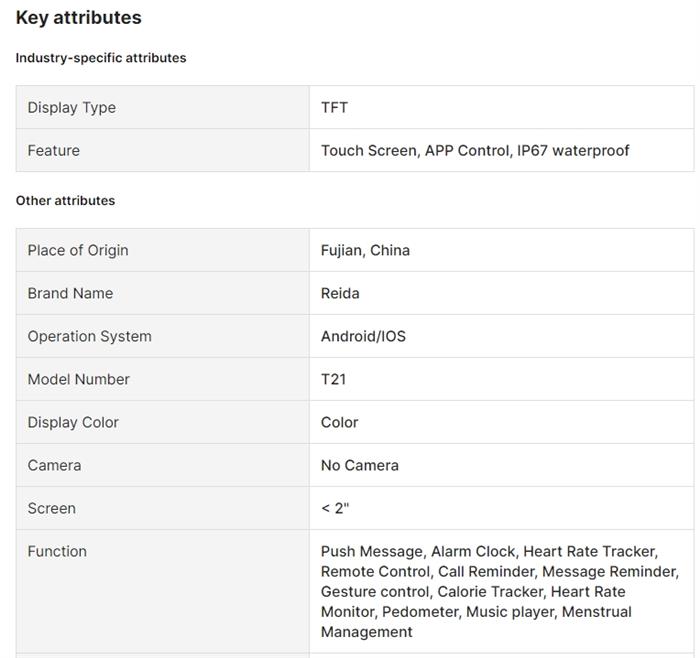Select the Industry-specific attributes subheading
Screen dimensions: 700x658
101,58
